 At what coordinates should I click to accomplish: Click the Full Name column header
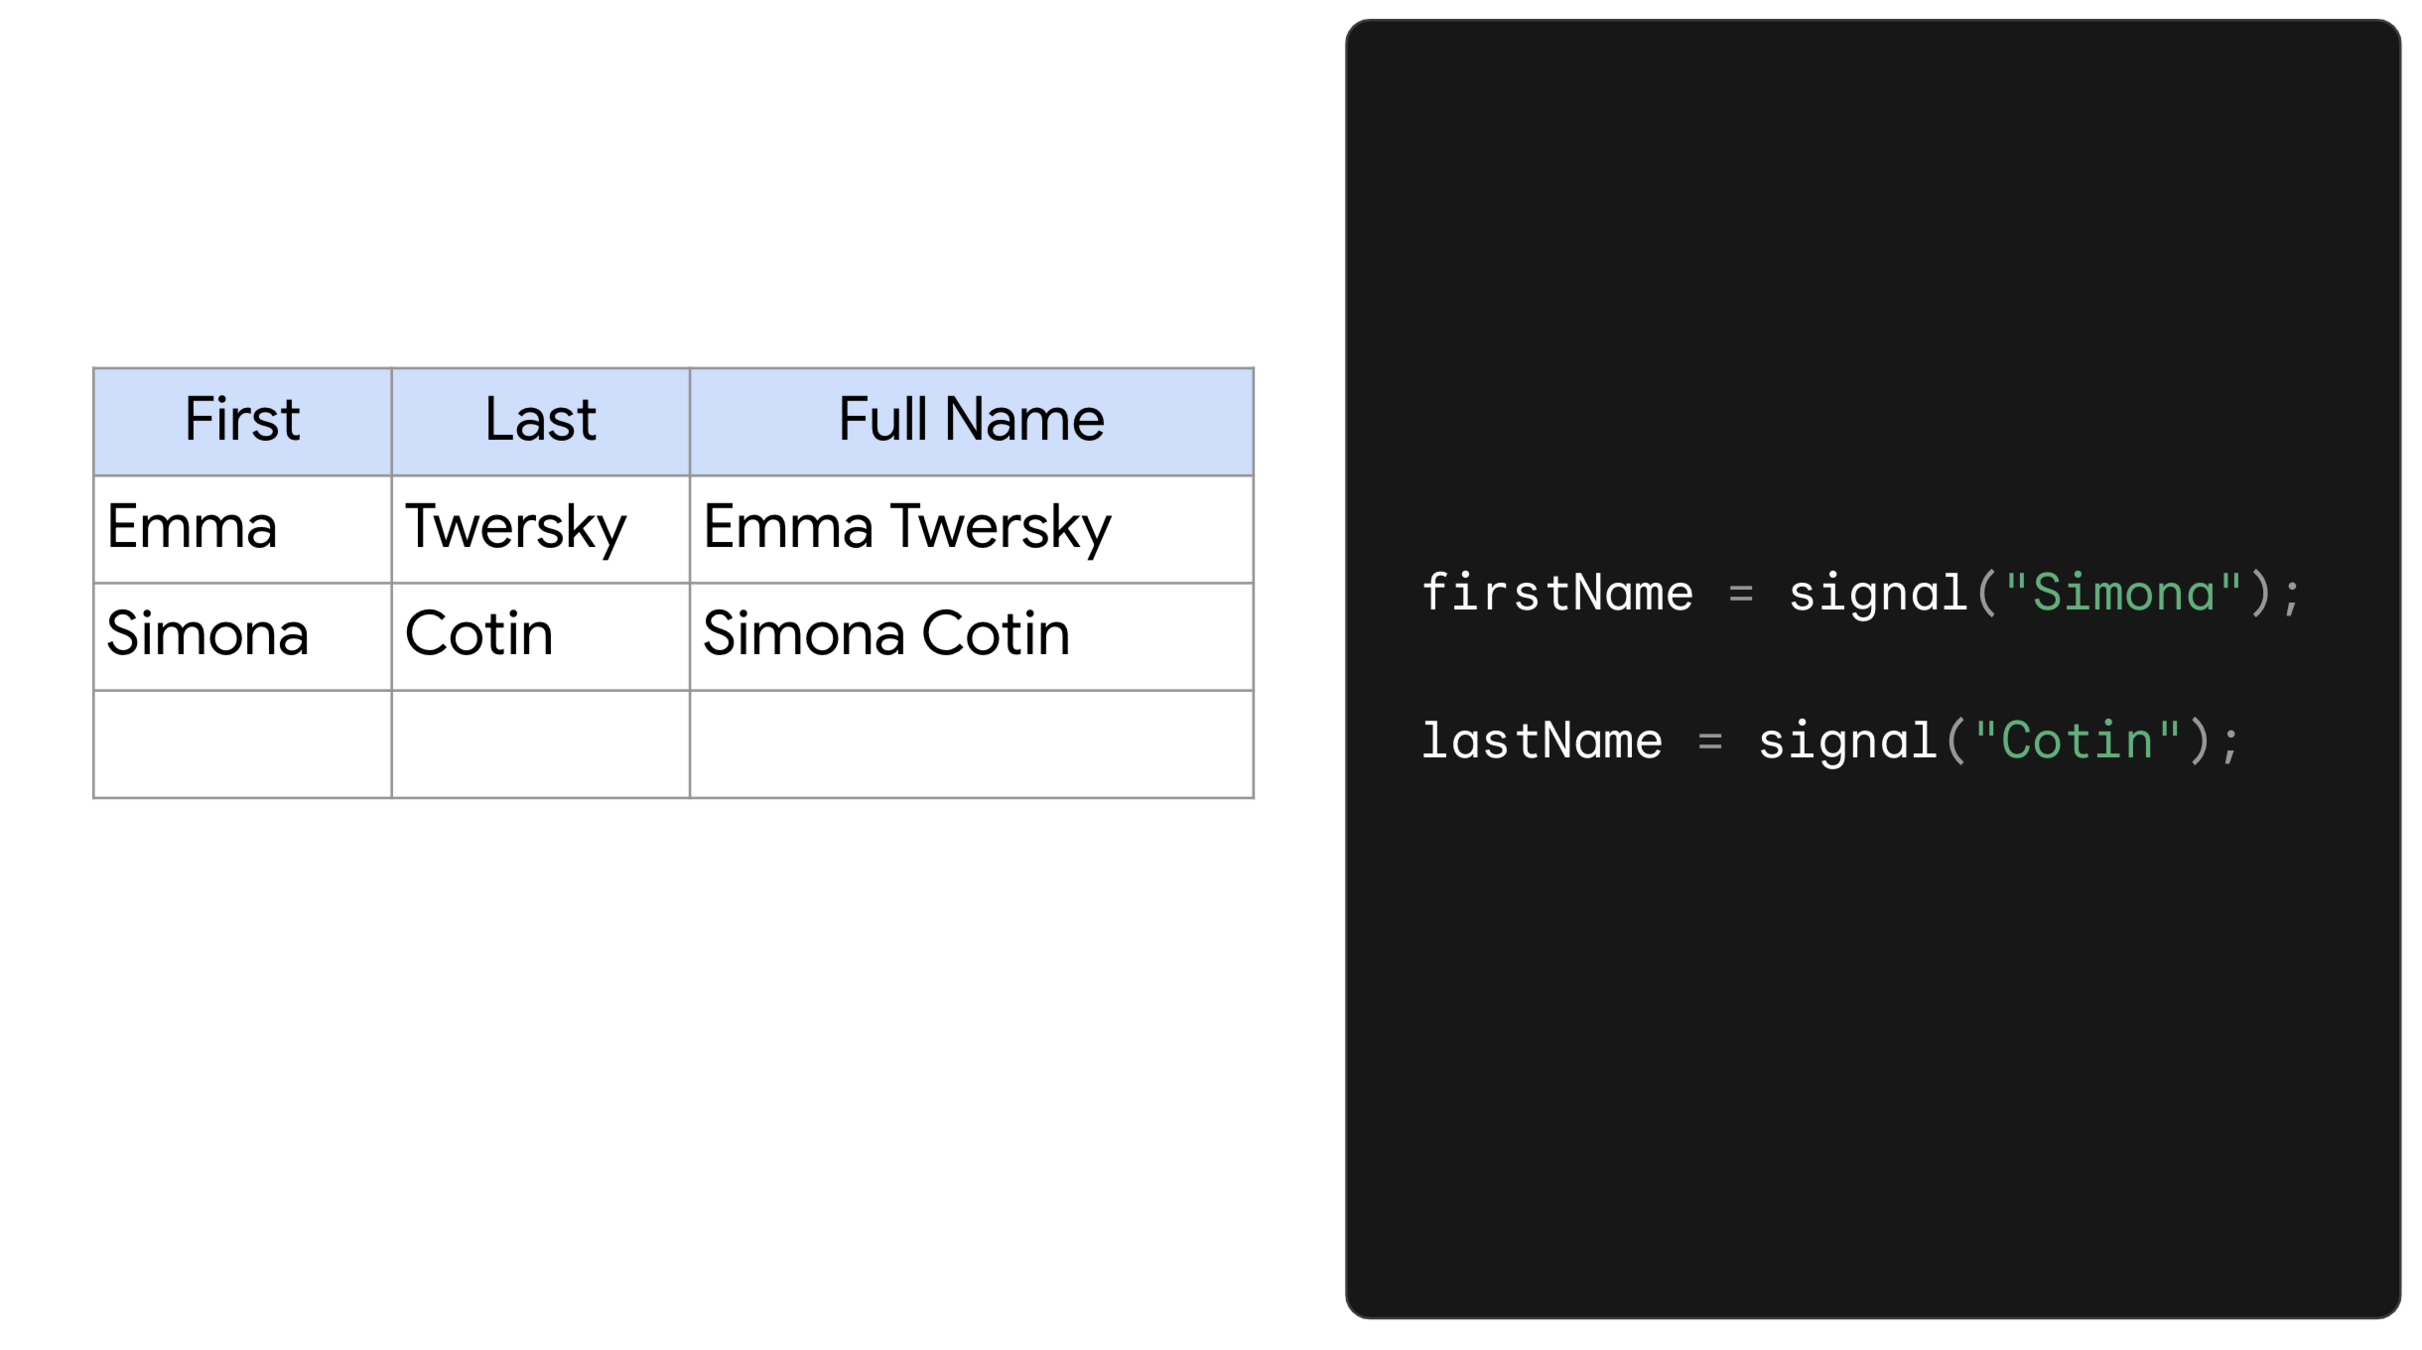tap(970, 420)
